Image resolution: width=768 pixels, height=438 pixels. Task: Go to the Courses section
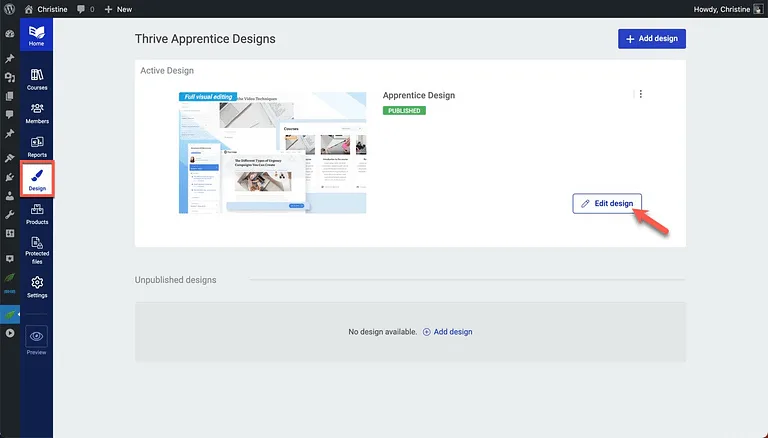tap(37, 79)
